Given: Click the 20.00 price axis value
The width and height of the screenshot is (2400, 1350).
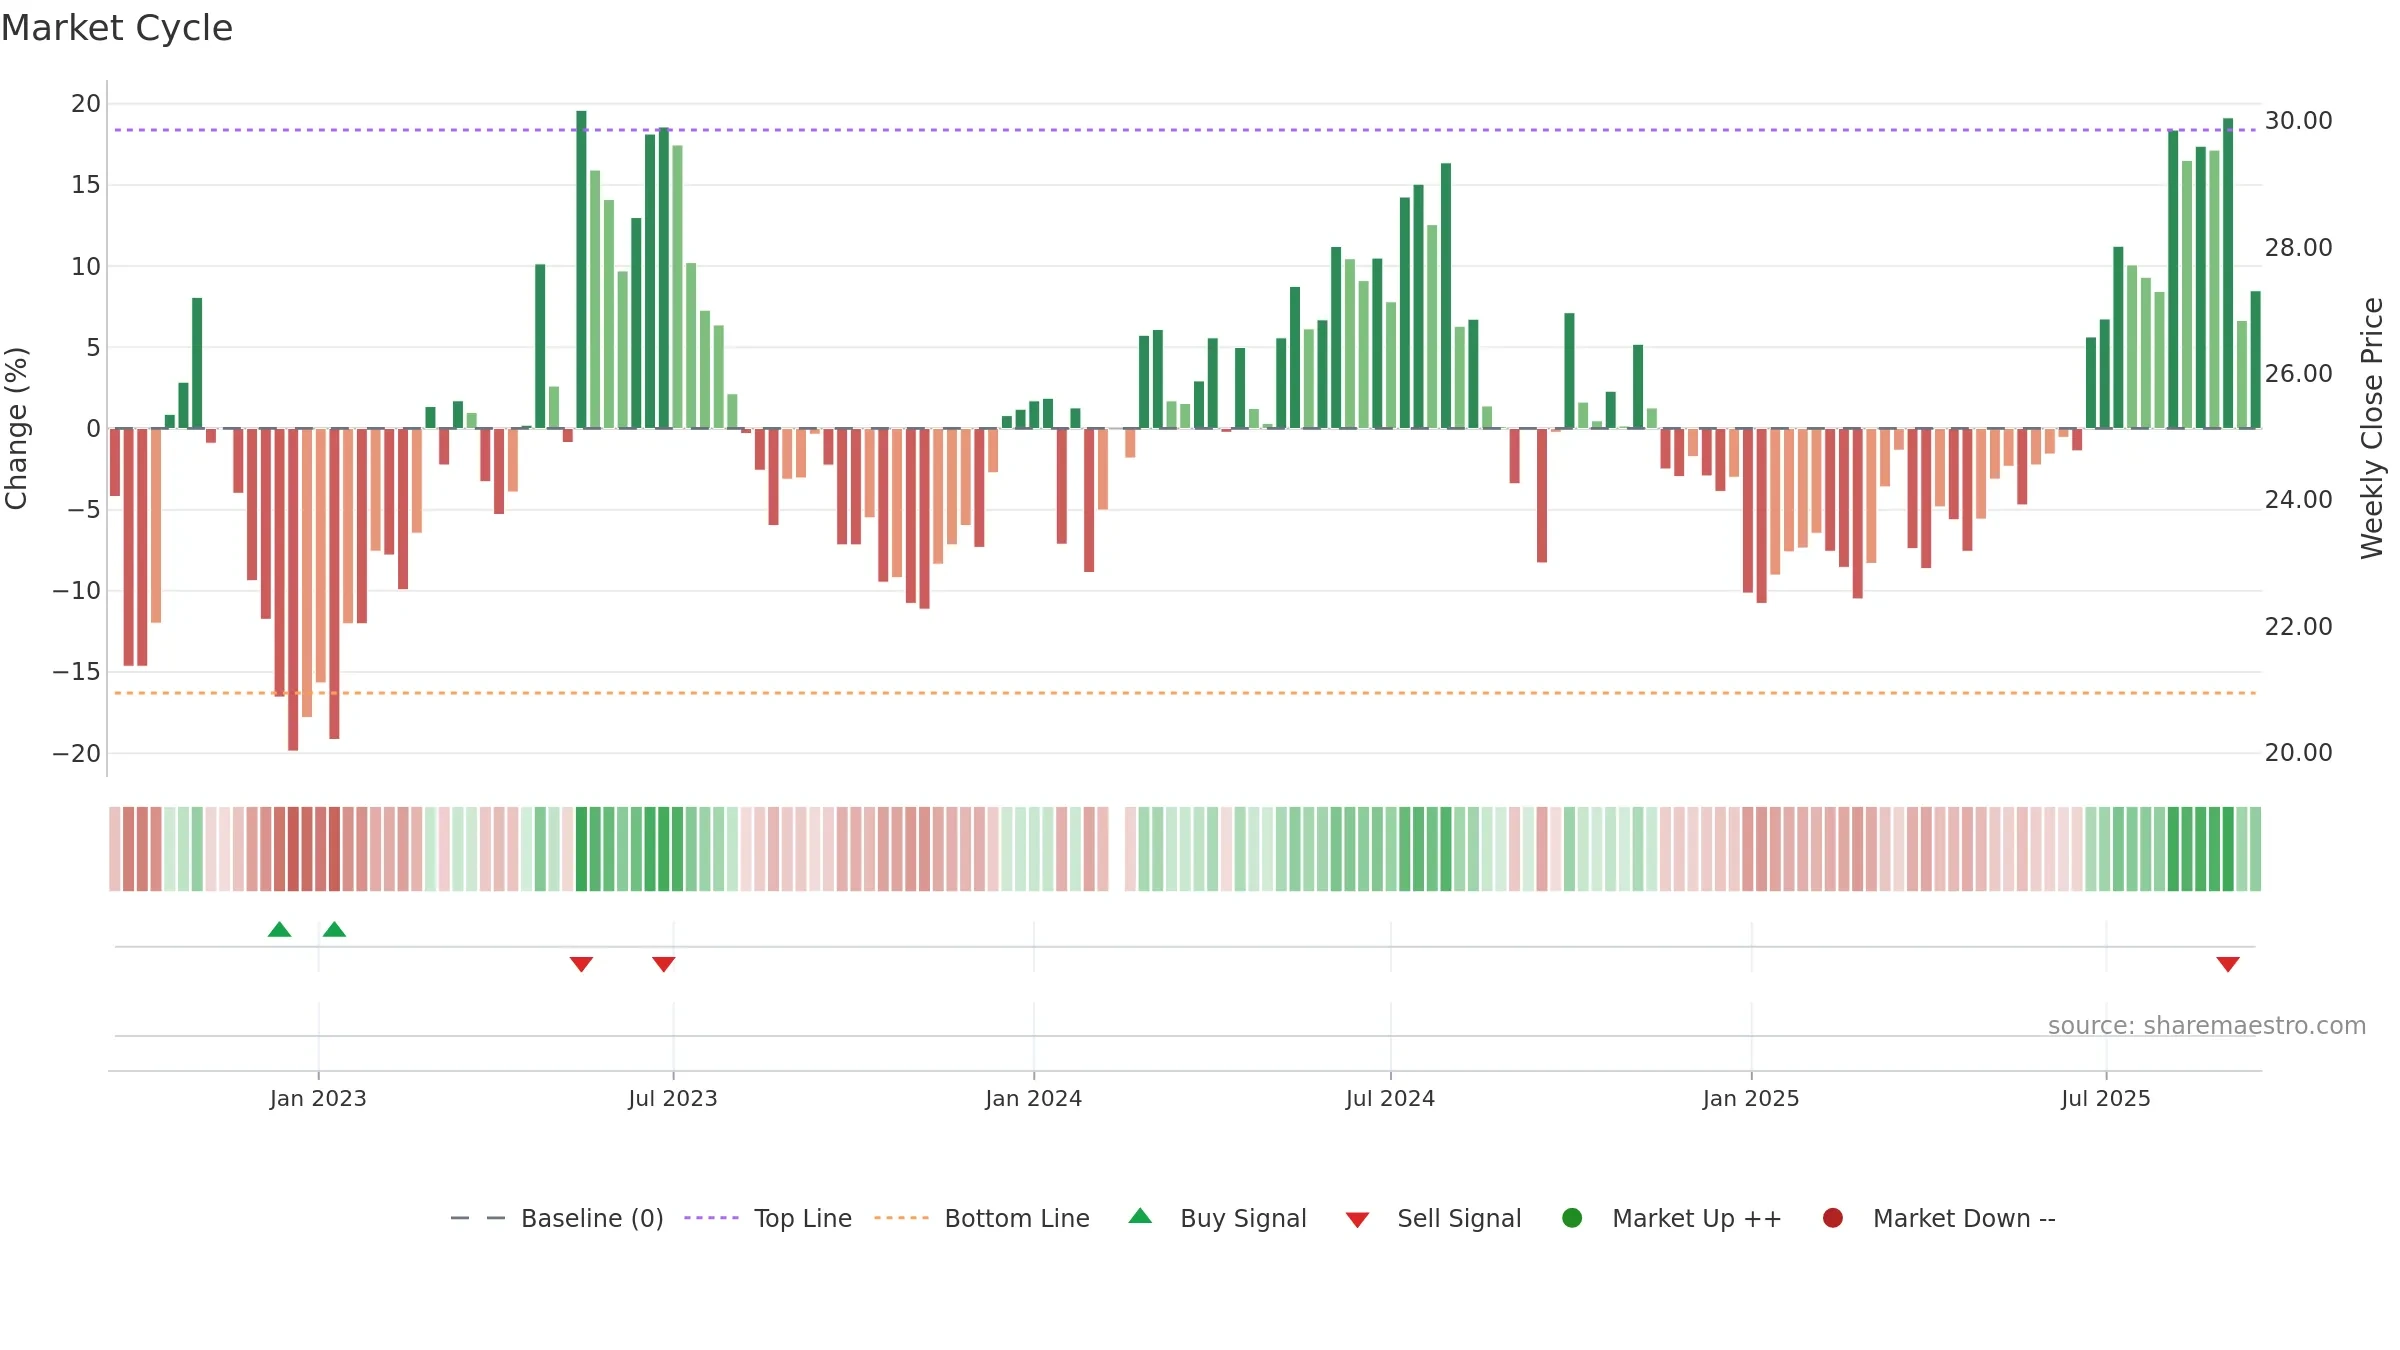Looking at the screenshot, I should click(2298, 752).
